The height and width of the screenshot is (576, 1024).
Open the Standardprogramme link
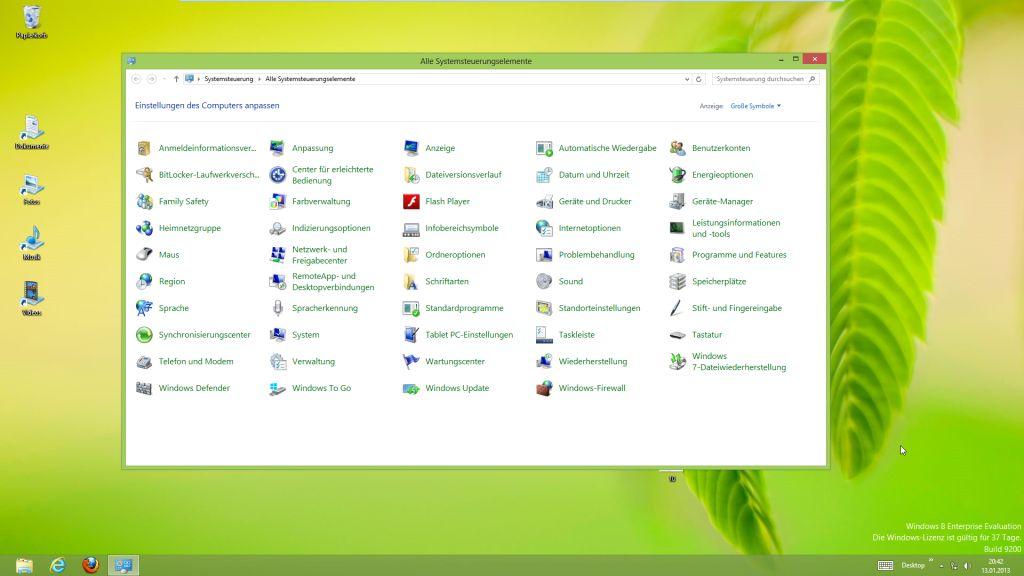click(x=464, y=308)
